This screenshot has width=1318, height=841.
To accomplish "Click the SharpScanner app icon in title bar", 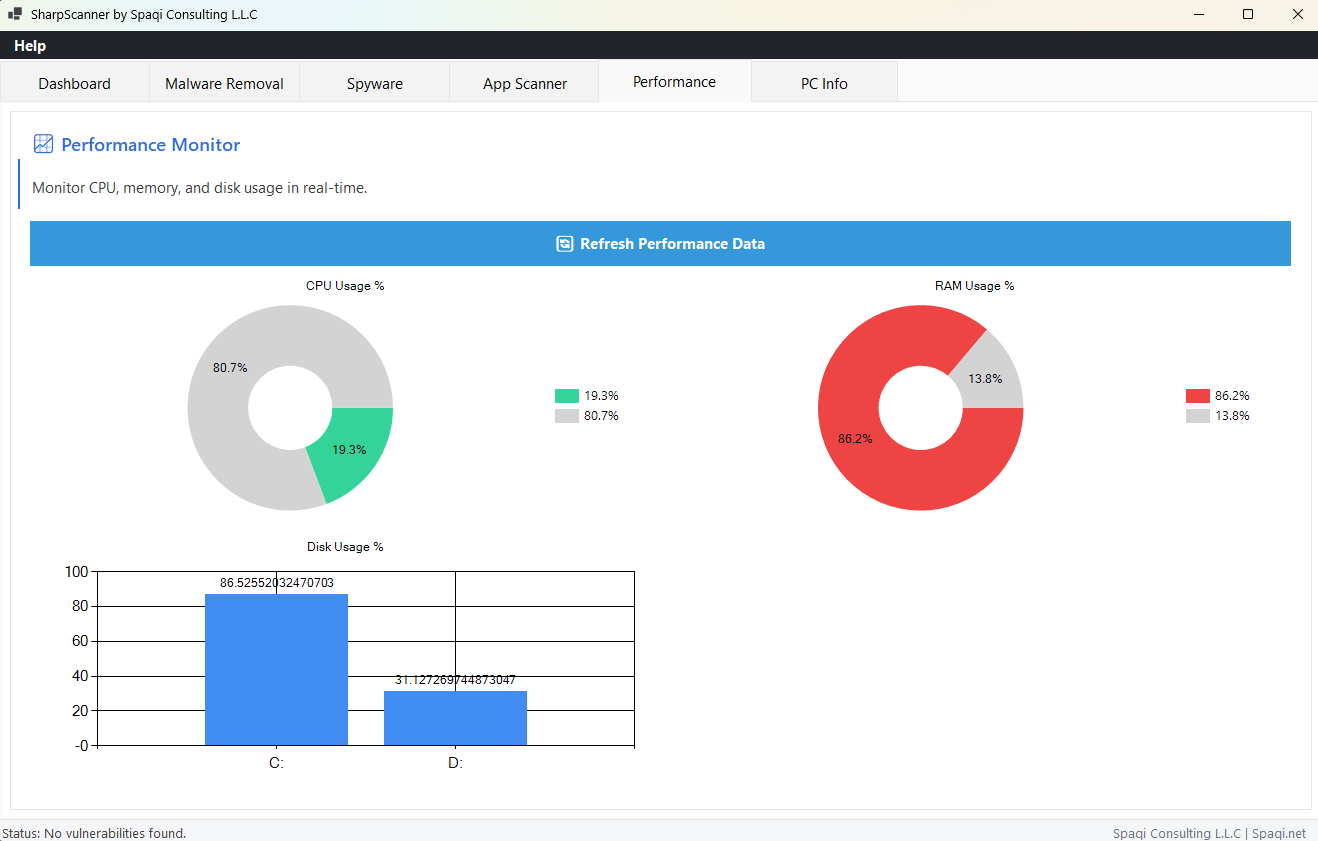I will [x=15, y=15].
